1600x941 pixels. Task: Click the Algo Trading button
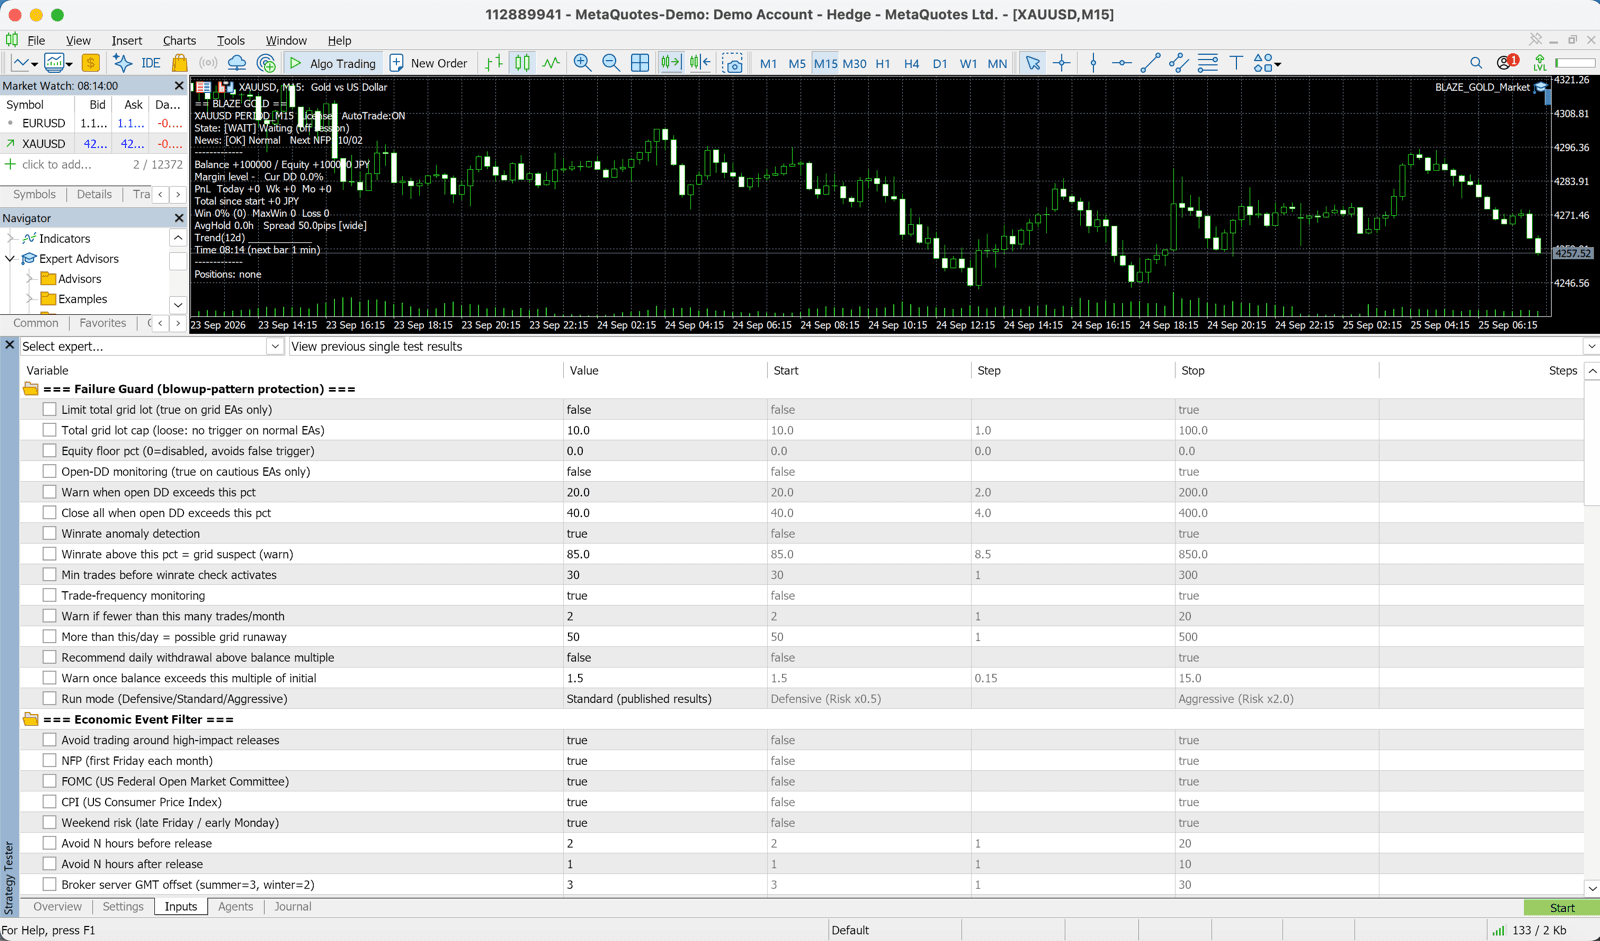(332, 63)
